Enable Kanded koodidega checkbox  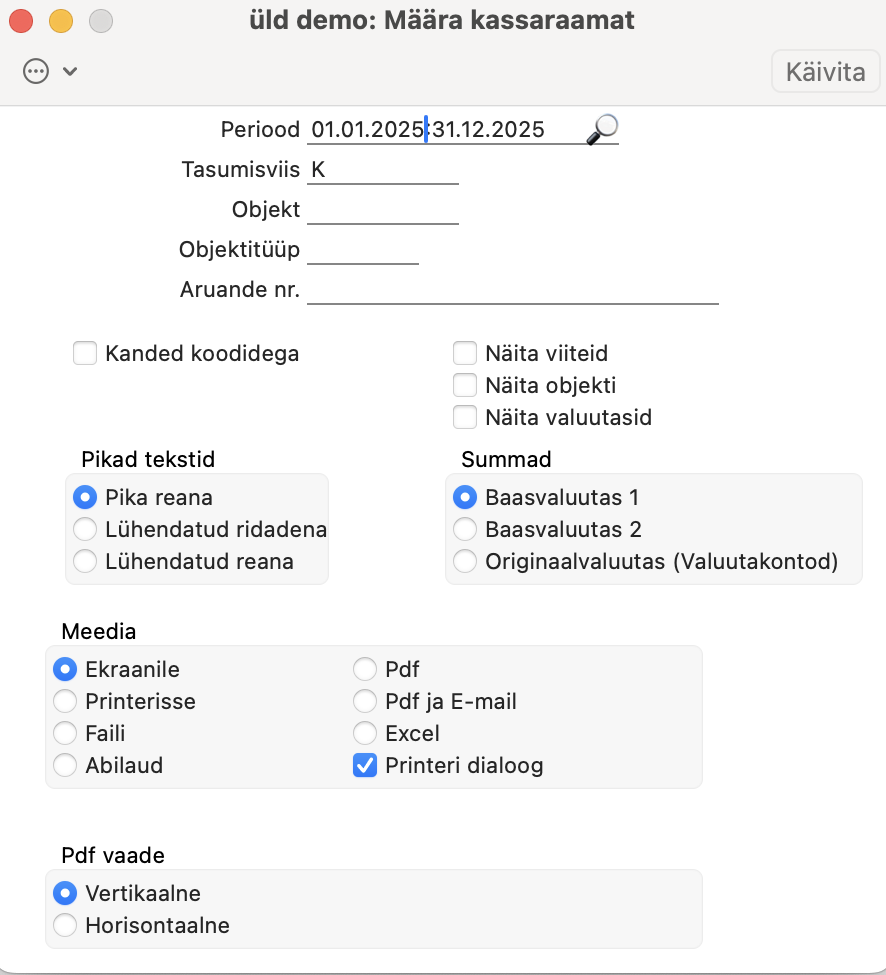85,353
